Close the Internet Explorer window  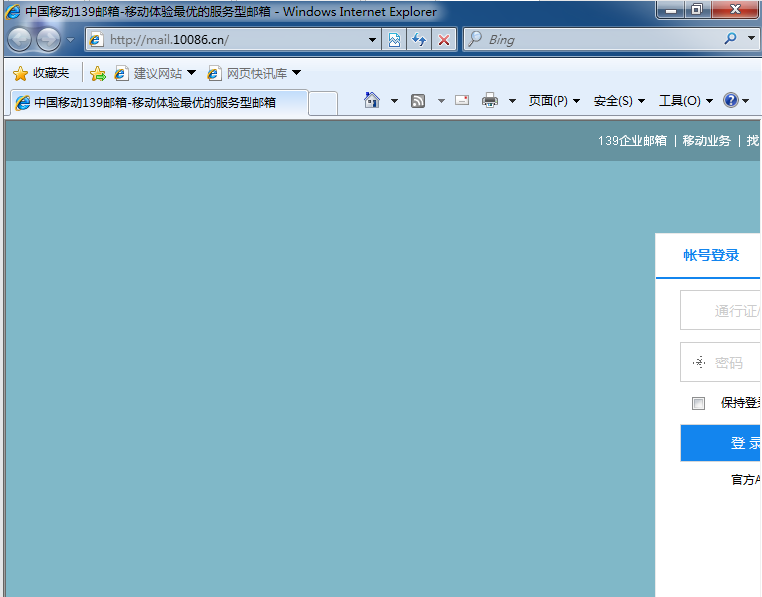tap(735, 10)
